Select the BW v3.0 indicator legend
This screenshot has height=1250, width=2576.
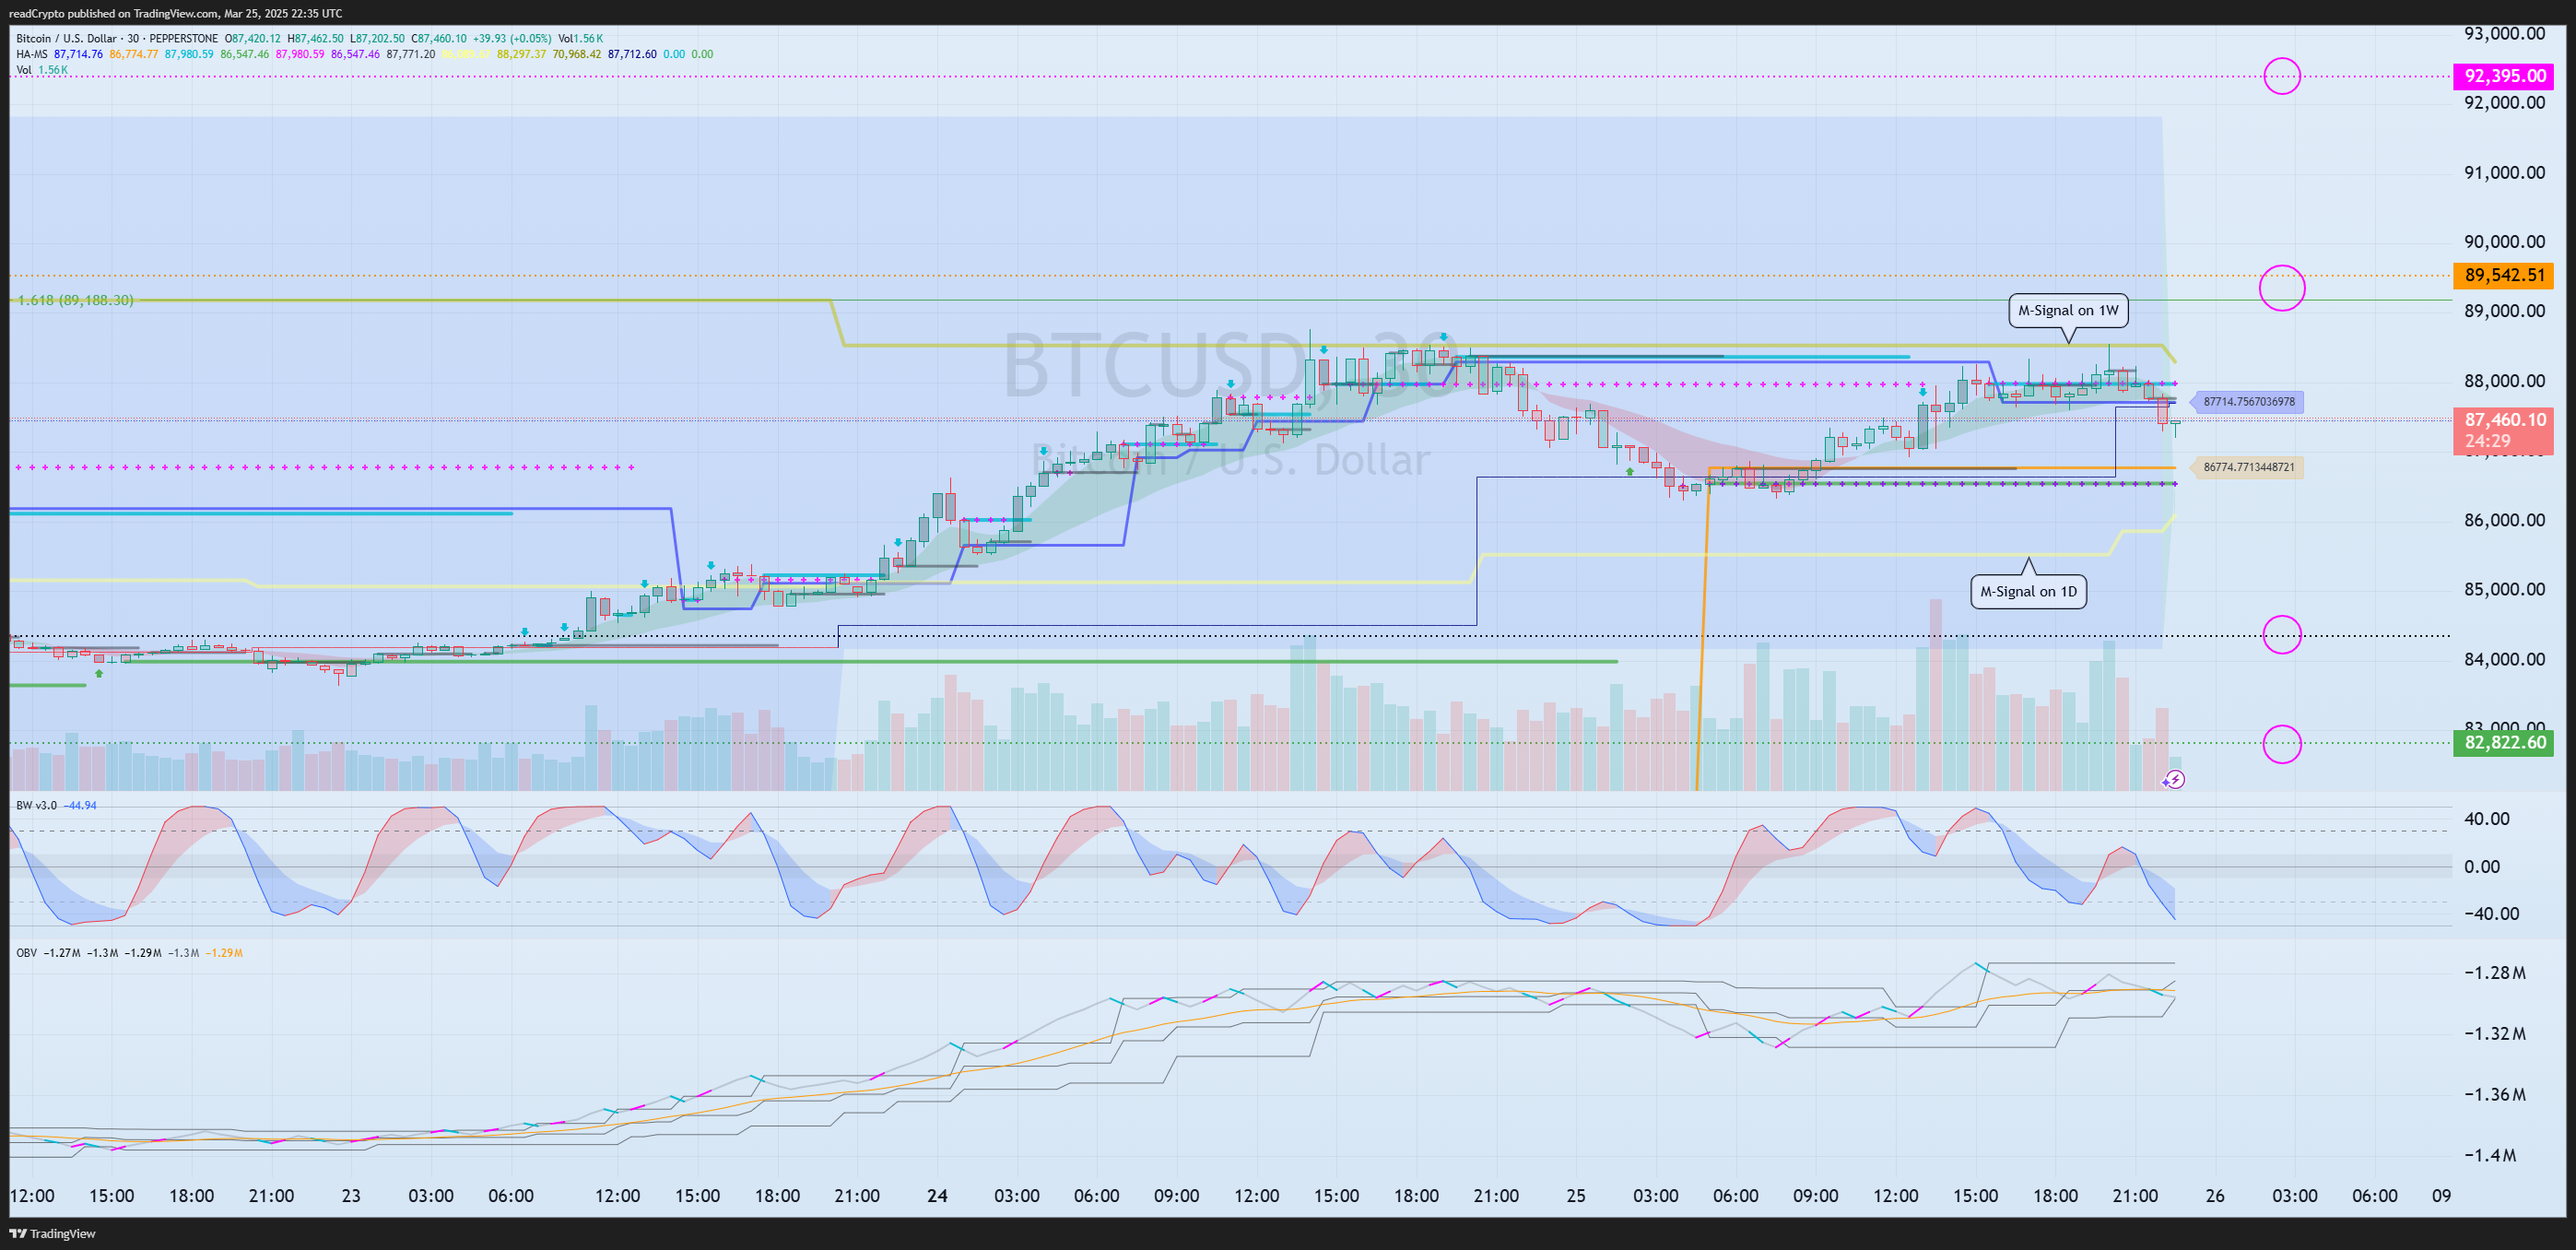click(56, 805)
